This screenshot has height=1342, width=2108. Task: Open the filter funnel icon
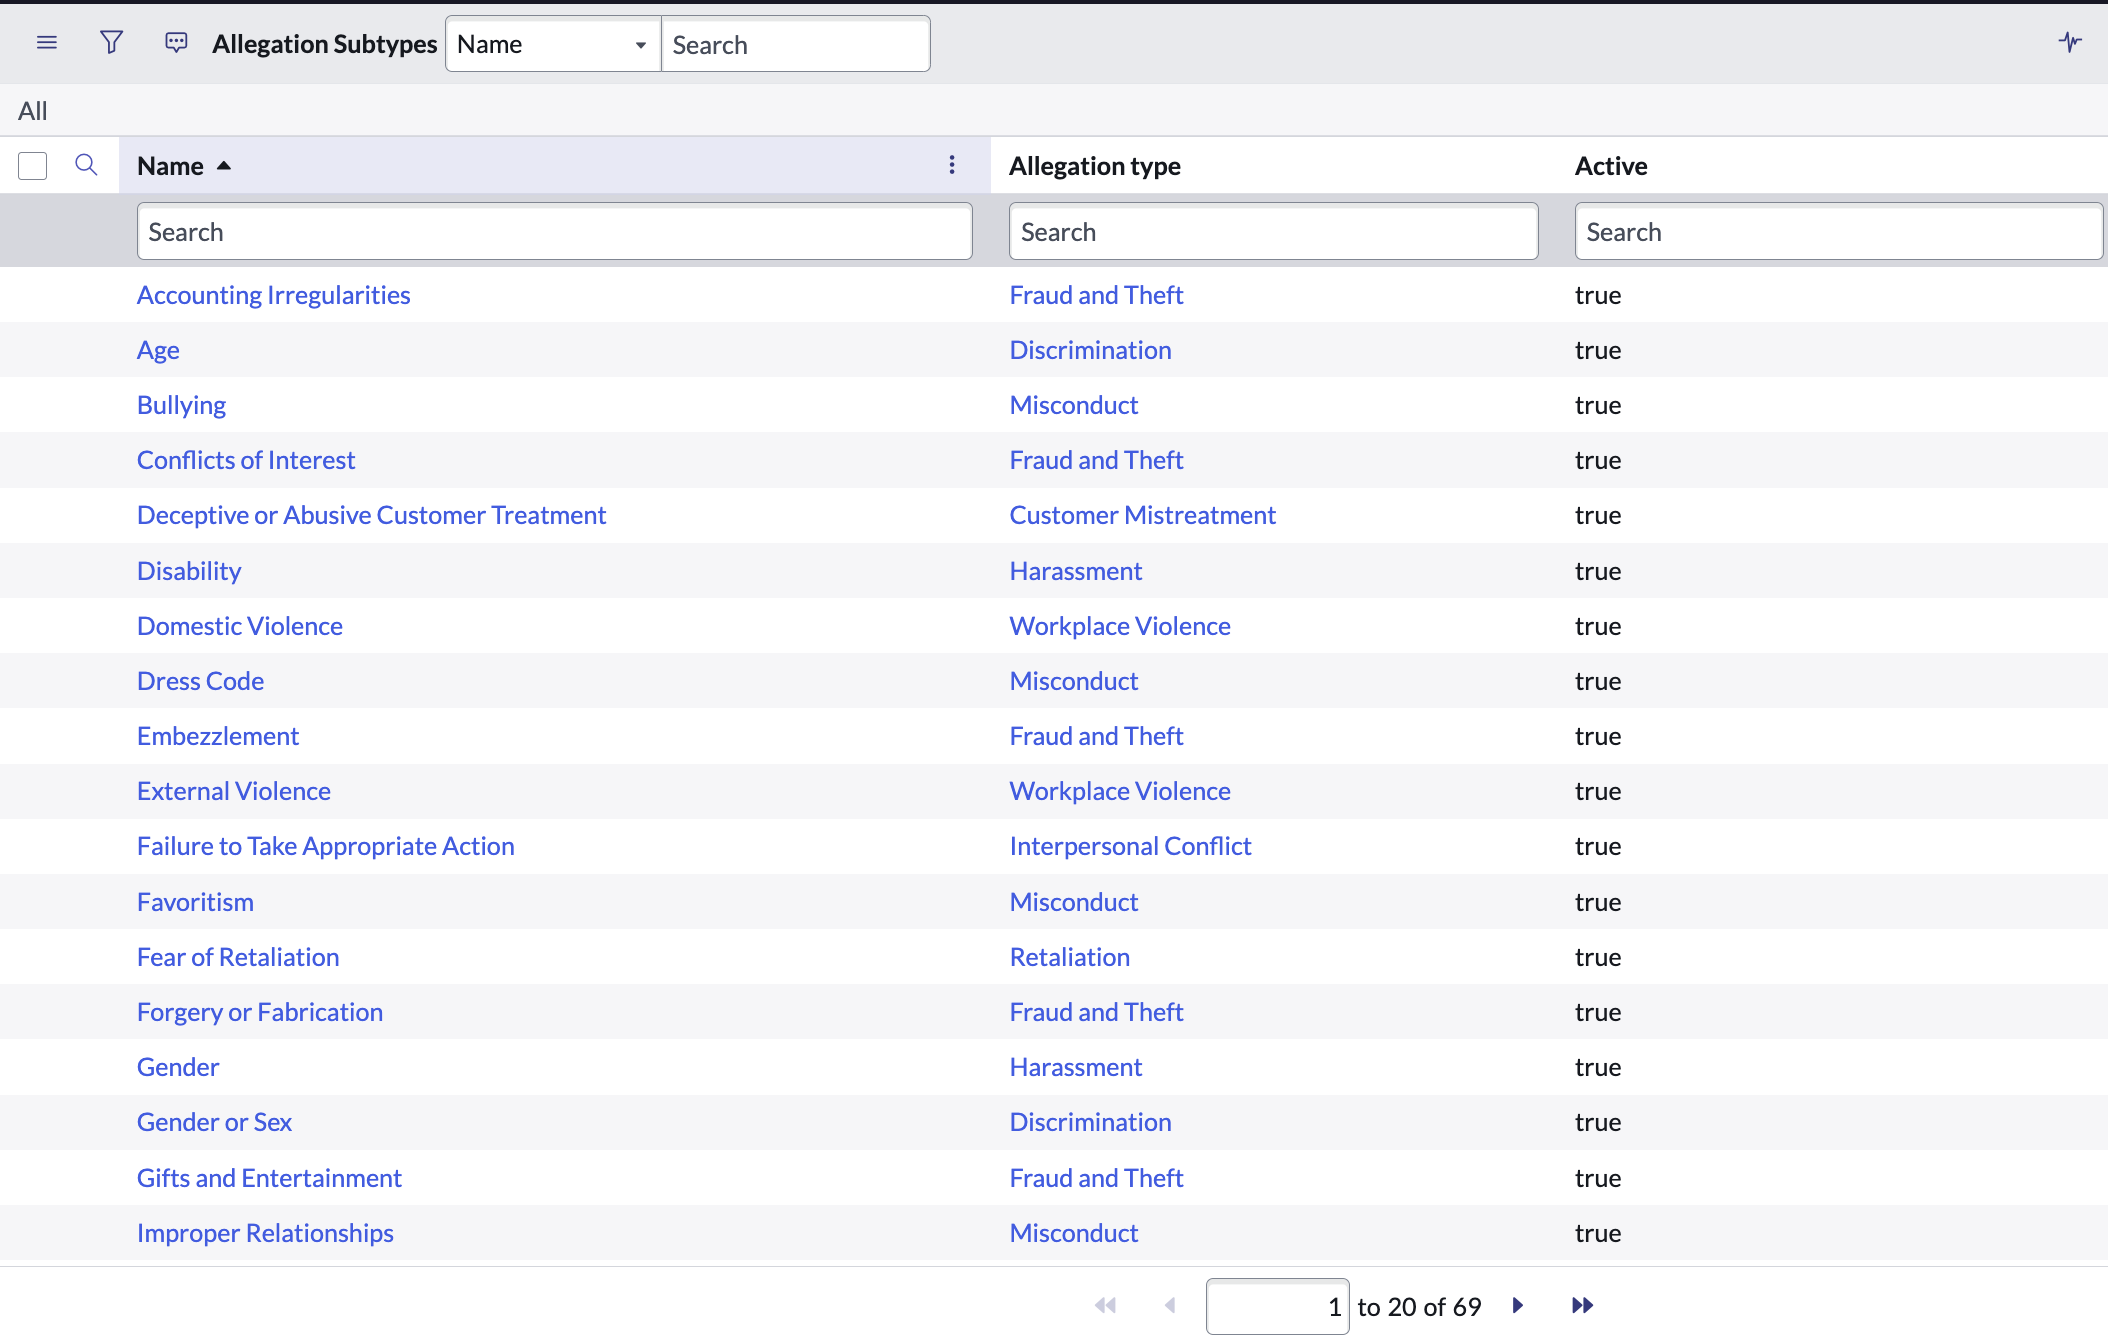coord(112,43)
